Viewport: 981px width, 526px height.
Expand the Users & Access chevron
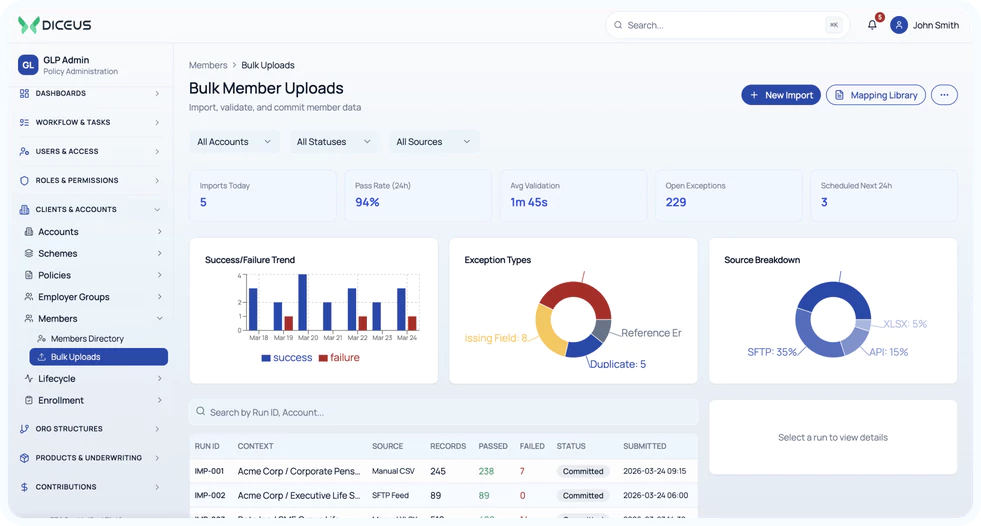pyautogui.click(x=157, y=151)
